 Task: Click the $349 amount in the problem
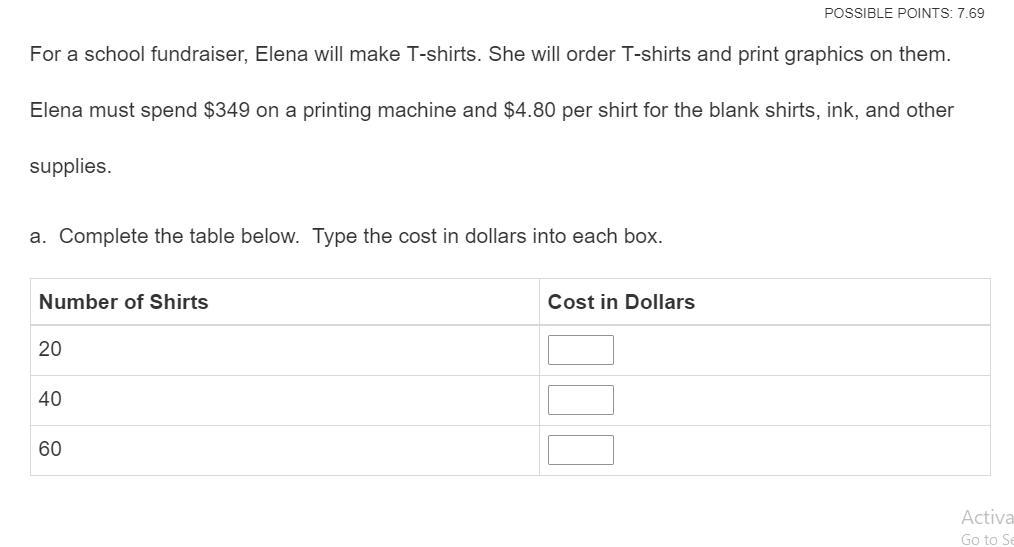226,110
